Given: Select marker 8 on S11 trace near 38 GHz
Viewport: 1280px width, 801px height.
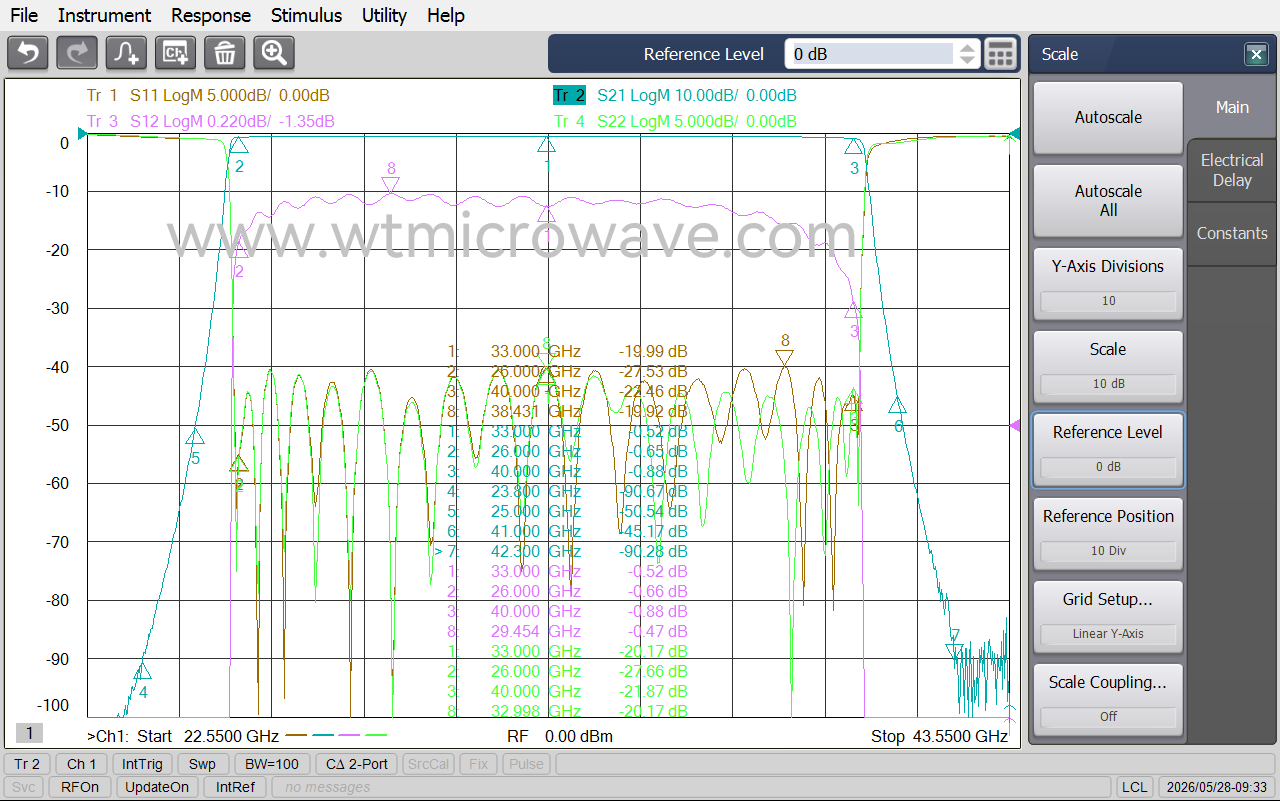Looking at the screenshot, I should click(x=785, y=357).
